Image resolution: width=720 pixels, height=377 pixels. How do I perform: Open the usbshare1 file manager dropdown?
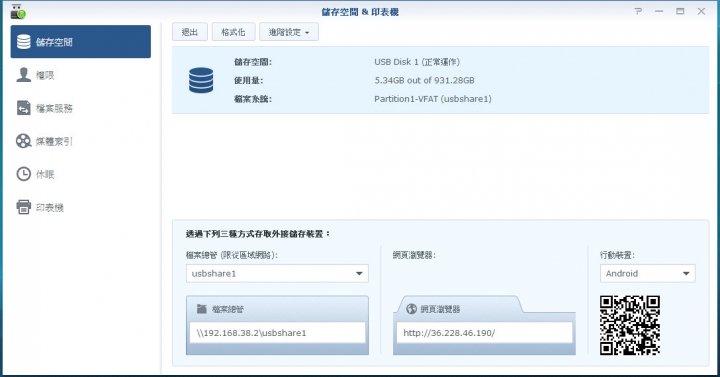pyautogui.click(x=277, y=273)
